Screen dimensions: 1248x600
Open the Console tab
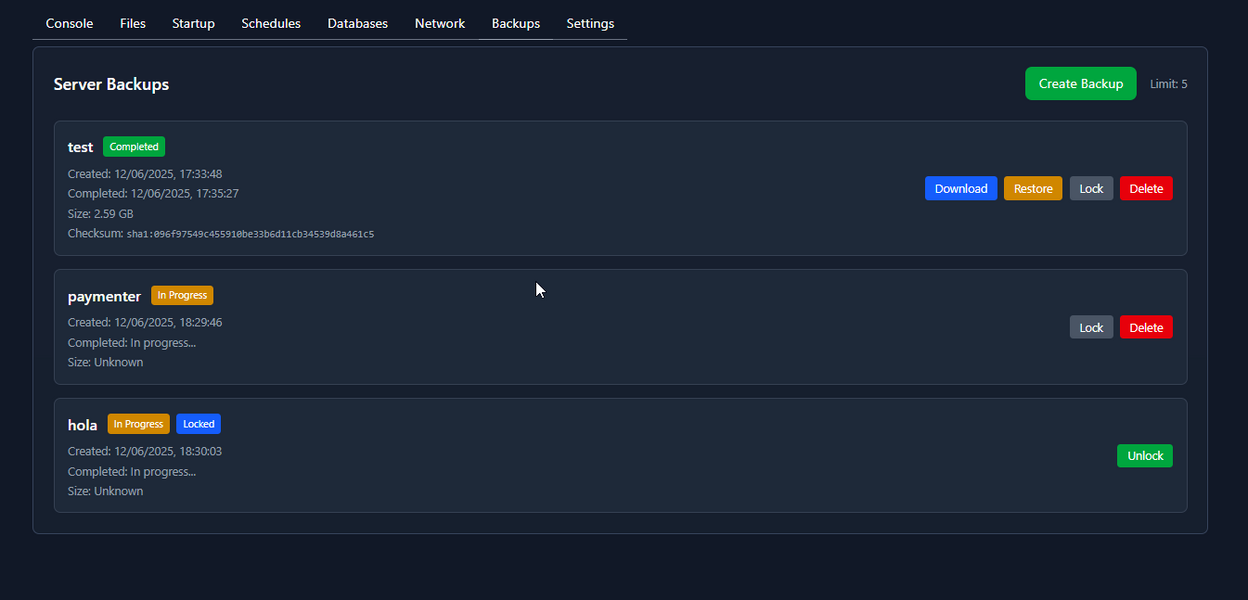[69, 23]
